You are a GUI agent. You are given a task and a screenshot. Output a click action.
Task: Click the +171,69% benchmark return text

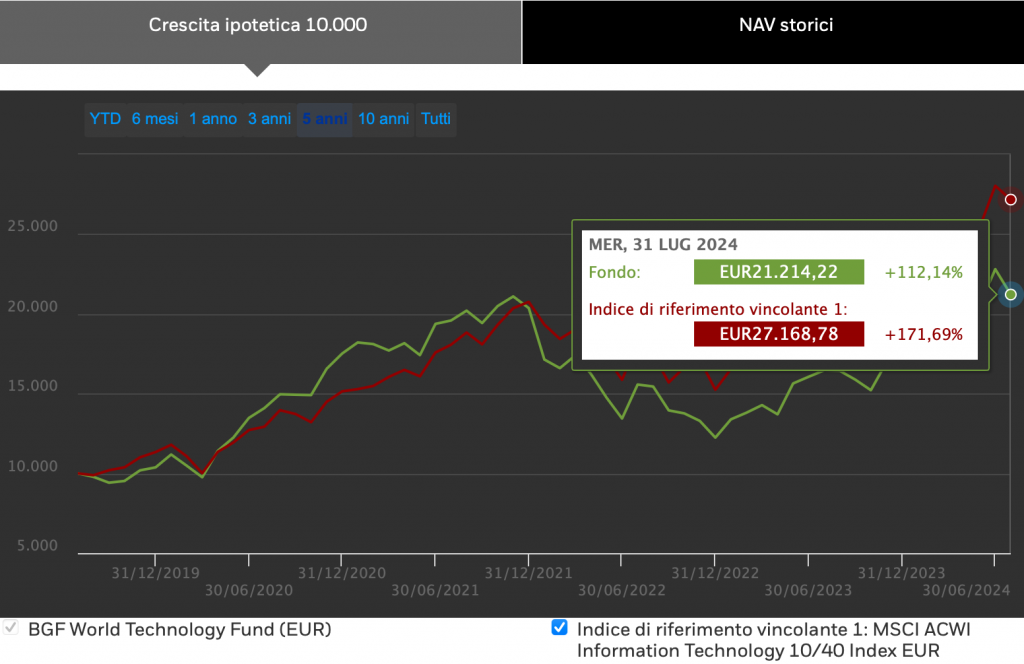click(x=924, y=334)
